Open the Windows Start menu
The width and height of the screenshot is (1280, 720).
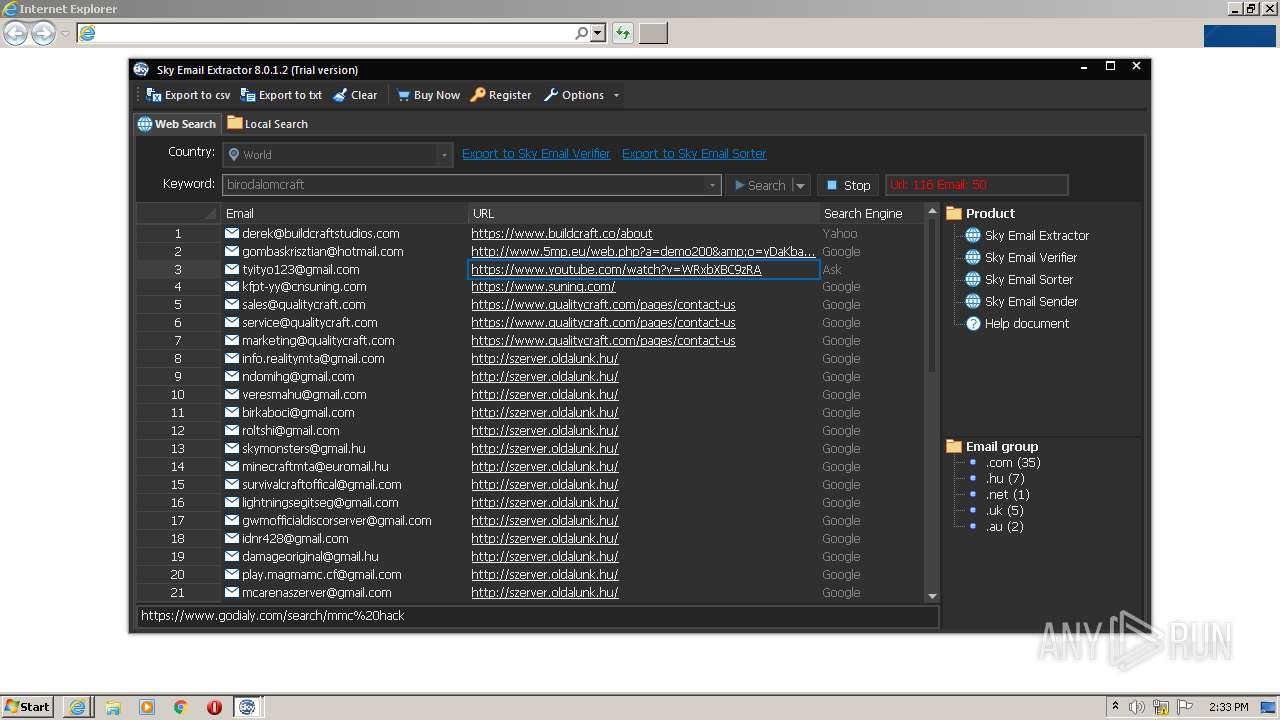point(27,706)
